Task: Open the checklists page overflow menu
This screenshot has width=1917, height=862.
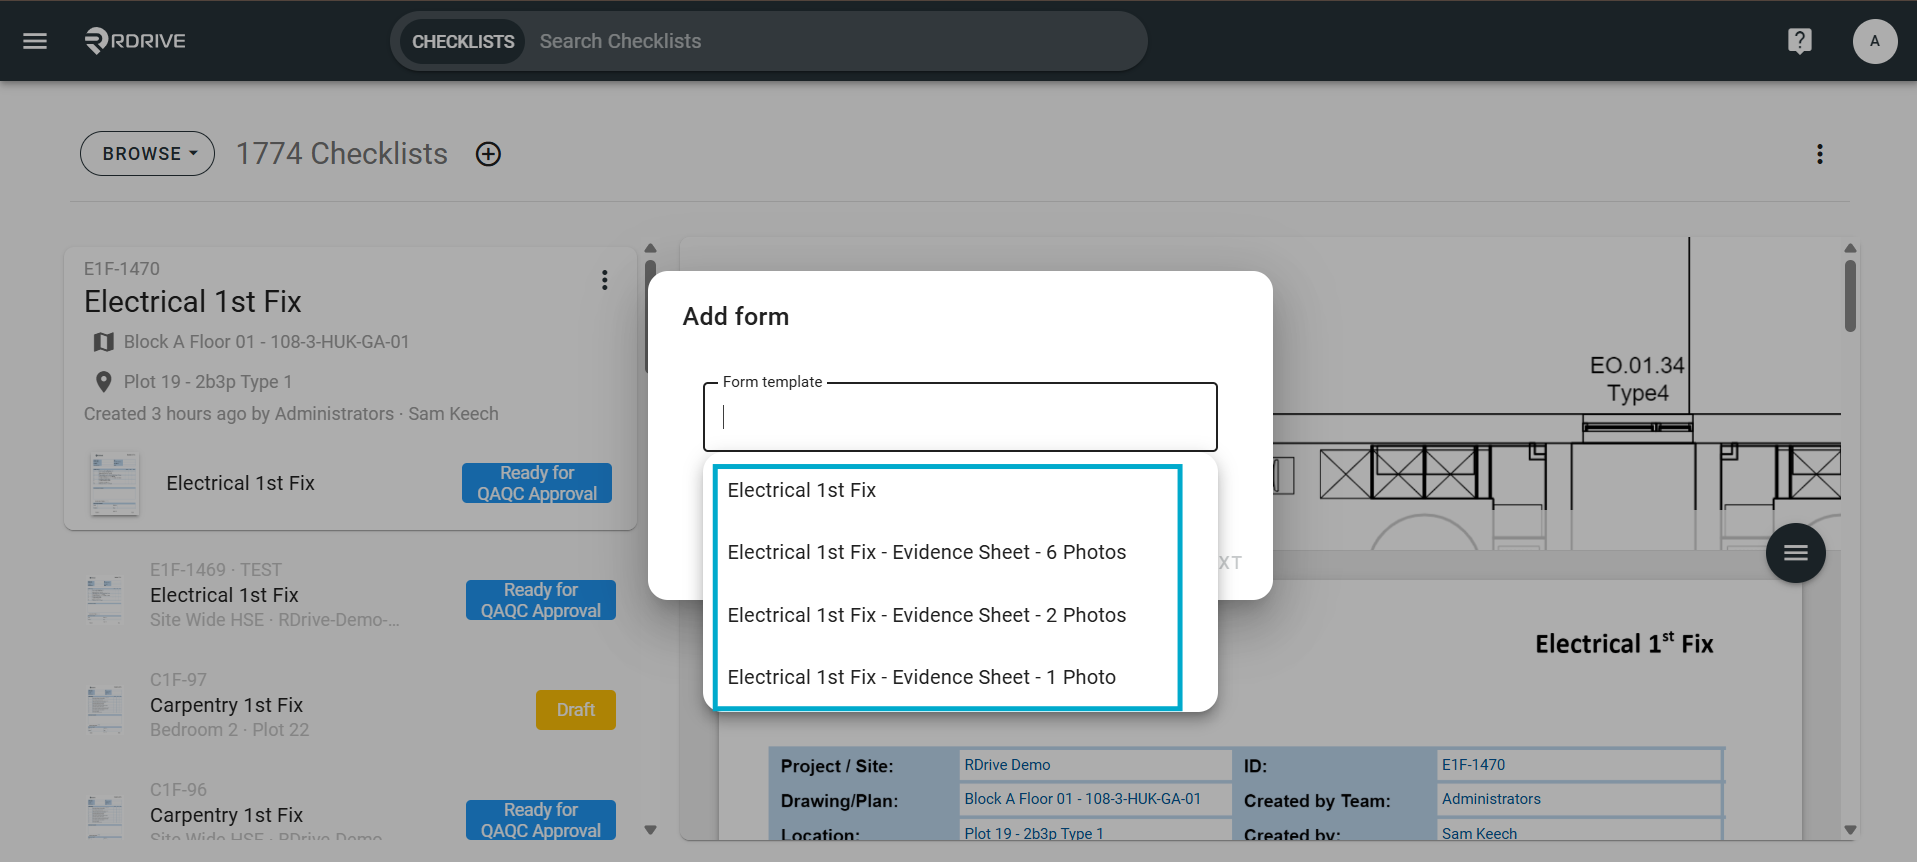Action: [x=1819, y=154]
